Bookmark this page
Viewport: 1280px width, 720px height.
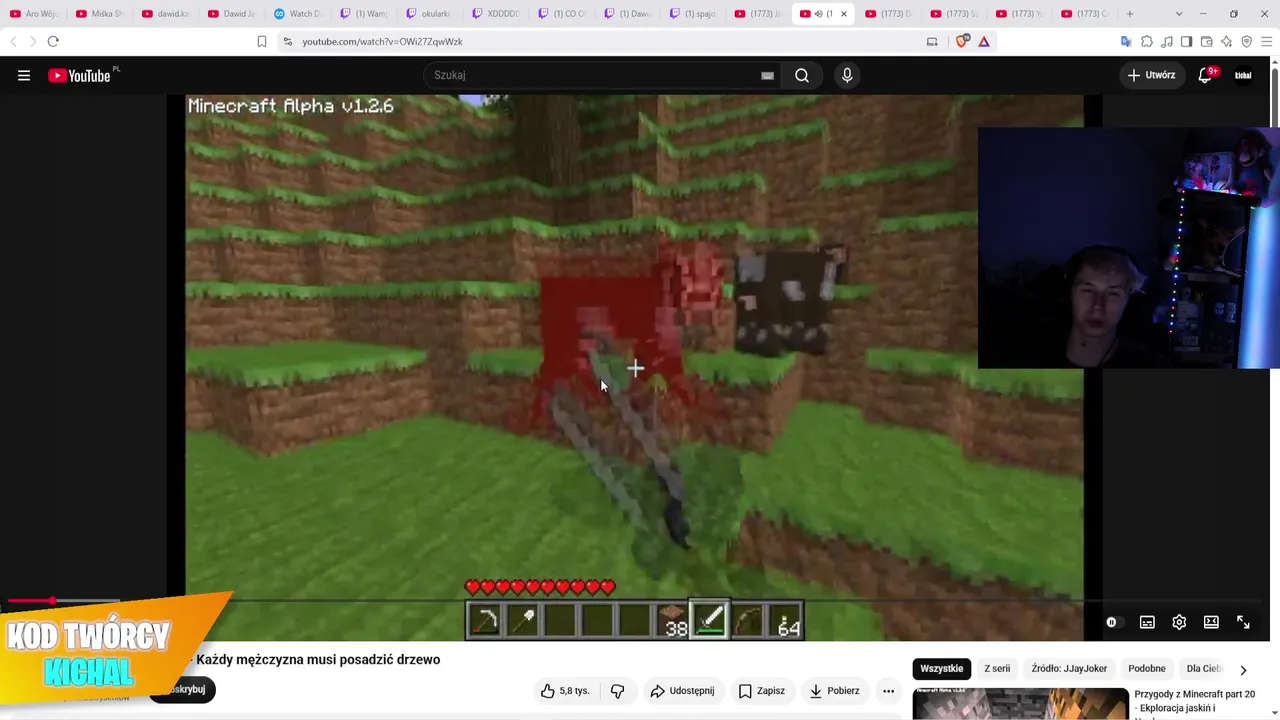[x=262, y=41]
